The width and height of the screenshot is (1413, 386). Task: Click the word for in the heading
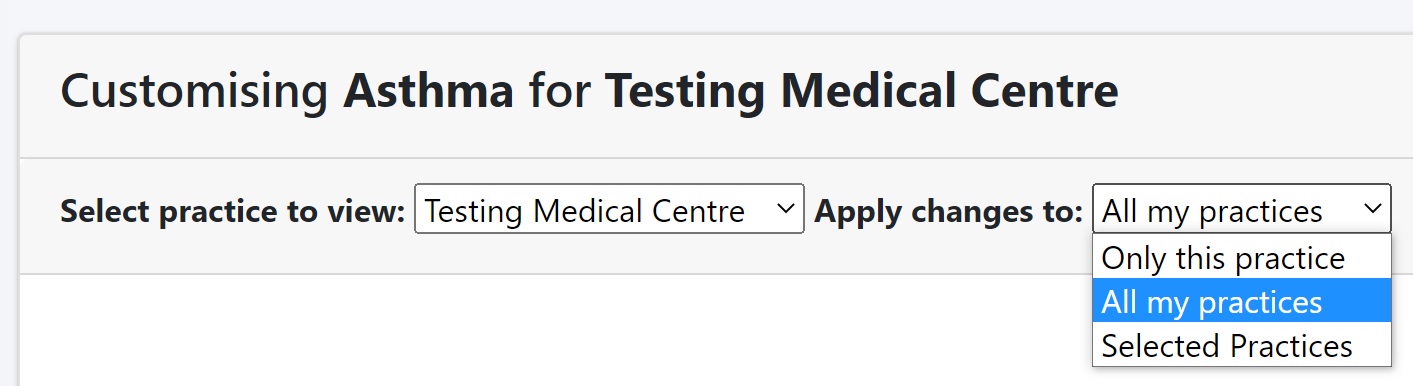(560, 92)
